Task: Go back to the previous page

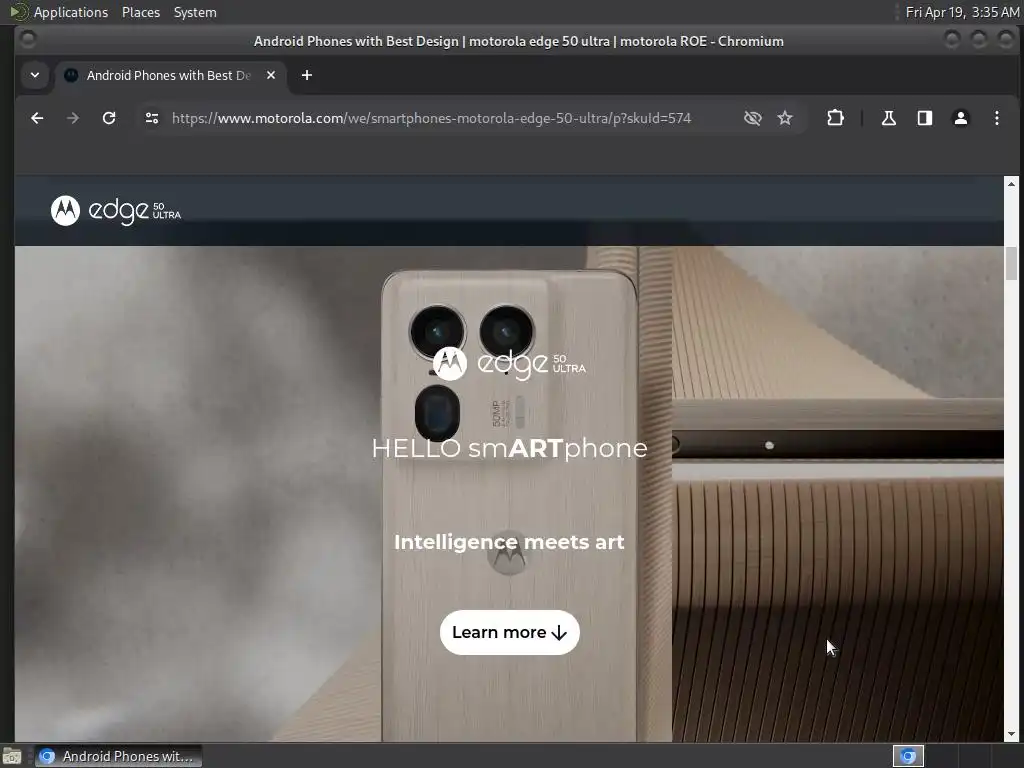Action: (x=37, y=118)
